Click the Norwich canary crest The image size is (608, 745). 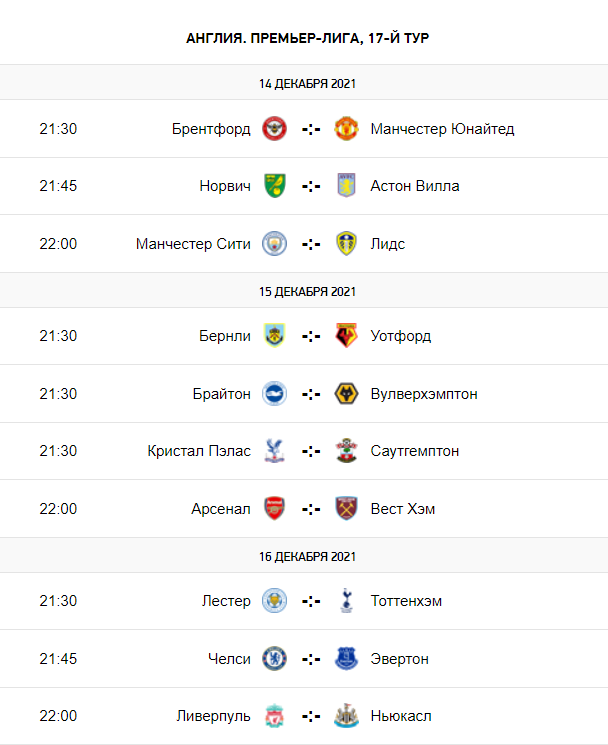click(x=274, y=186)
